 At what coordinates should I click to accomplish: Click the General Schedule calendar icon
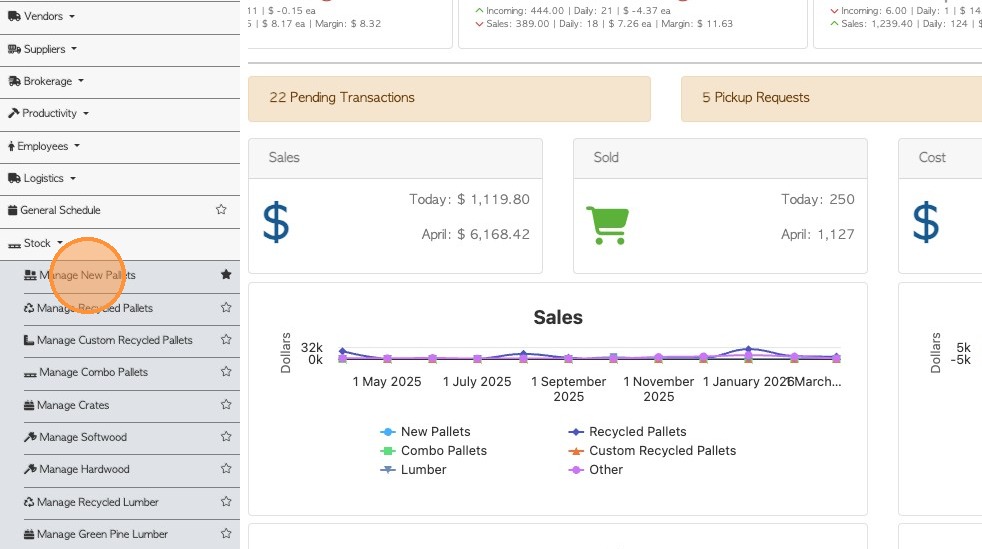13,211
